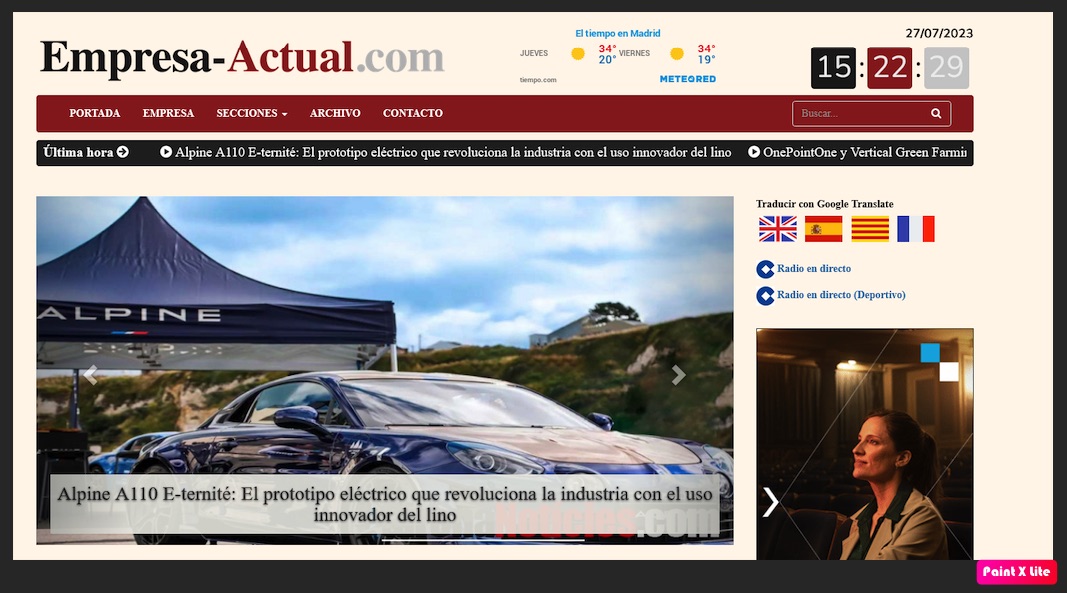Go to previous slide in carousel

91,374
